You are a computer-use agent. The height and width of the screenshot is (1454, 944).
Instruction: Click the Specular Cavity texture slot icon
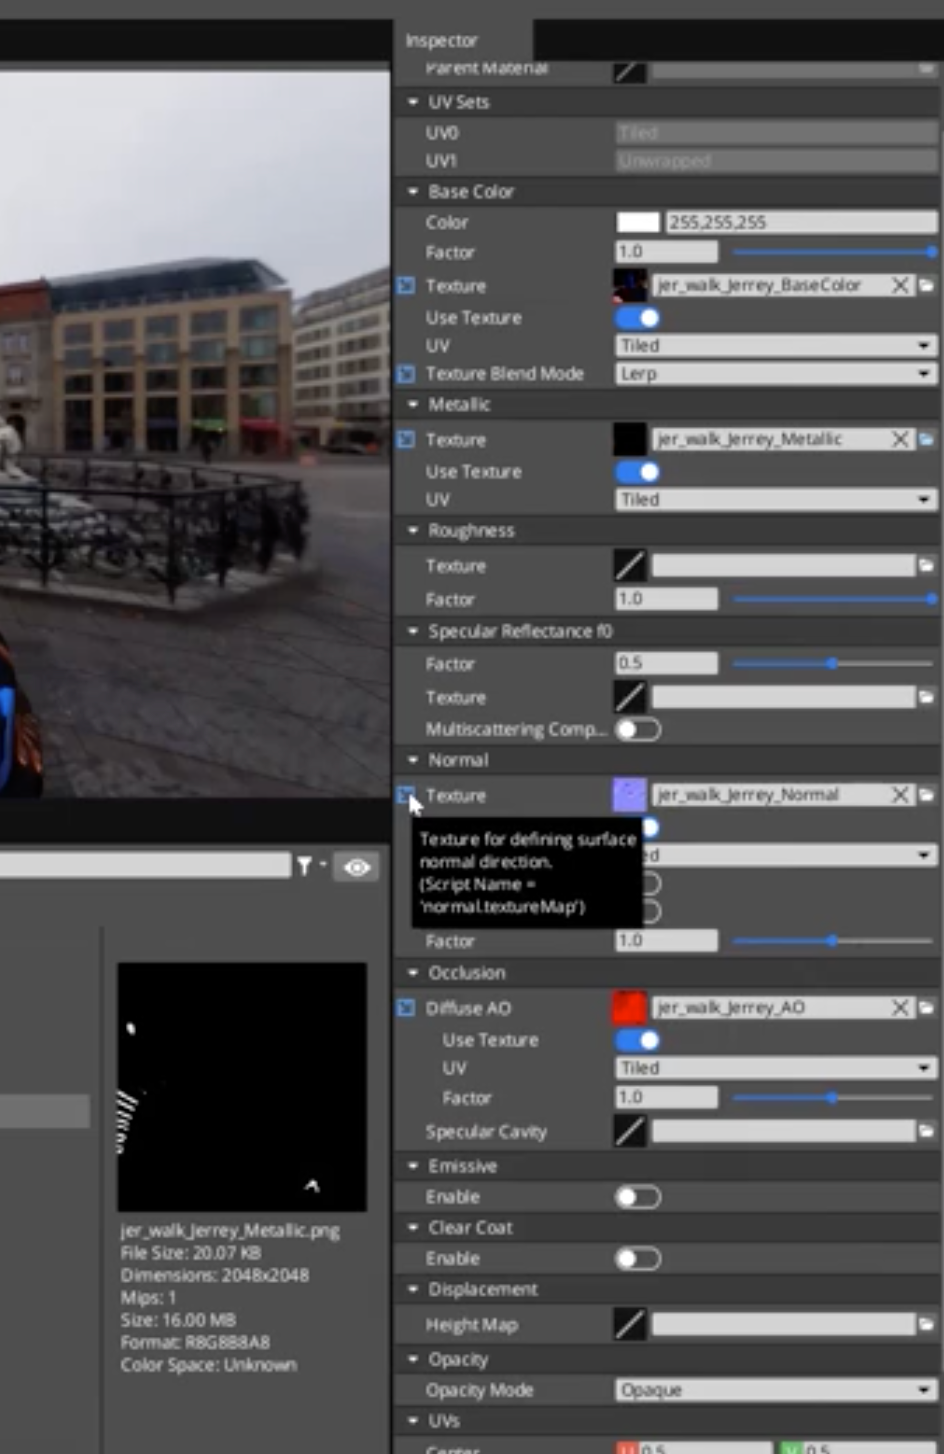tap(630, 1131)
